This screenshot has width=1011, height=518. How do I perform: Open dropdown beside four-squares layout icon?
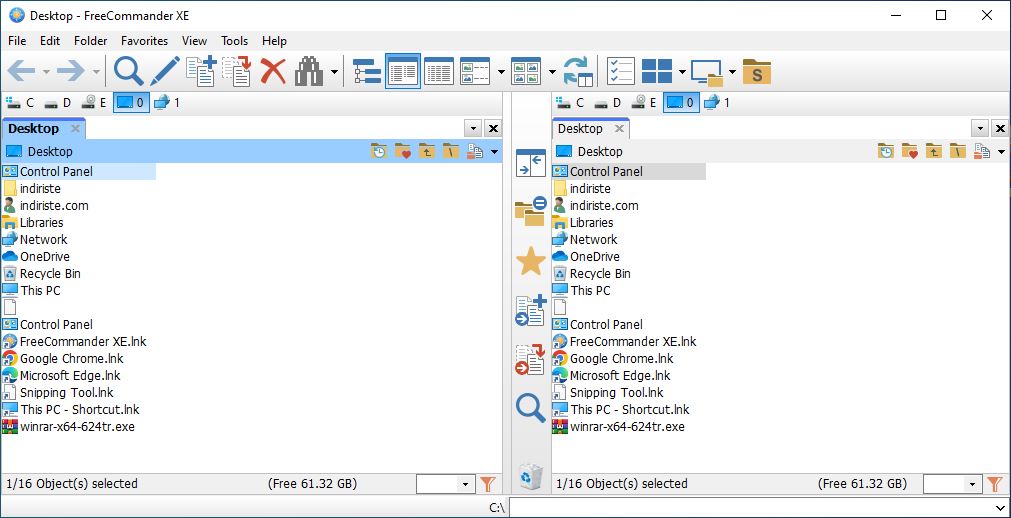point(682,72)
